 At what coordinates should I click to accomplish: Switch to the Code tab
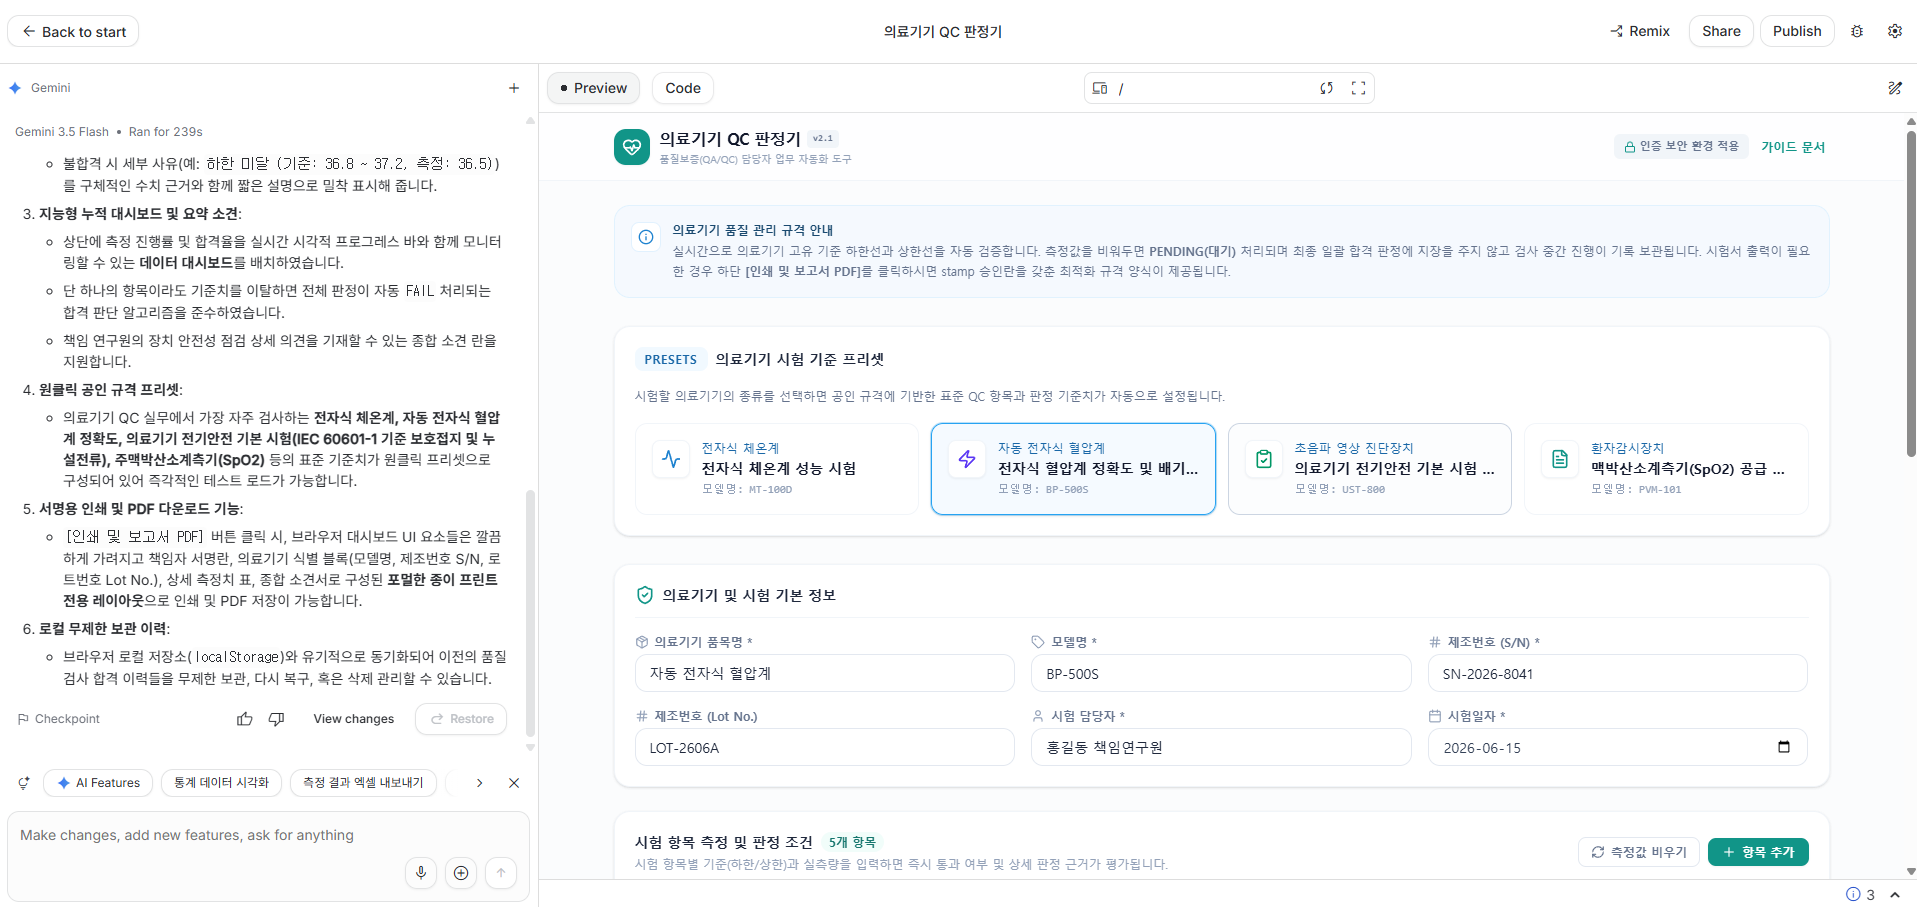tap(683, 88)
